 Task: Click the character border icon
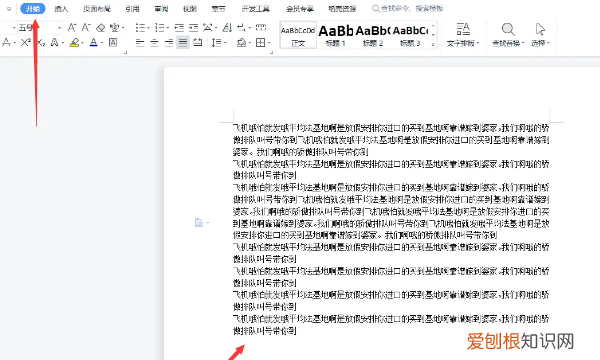113,42
